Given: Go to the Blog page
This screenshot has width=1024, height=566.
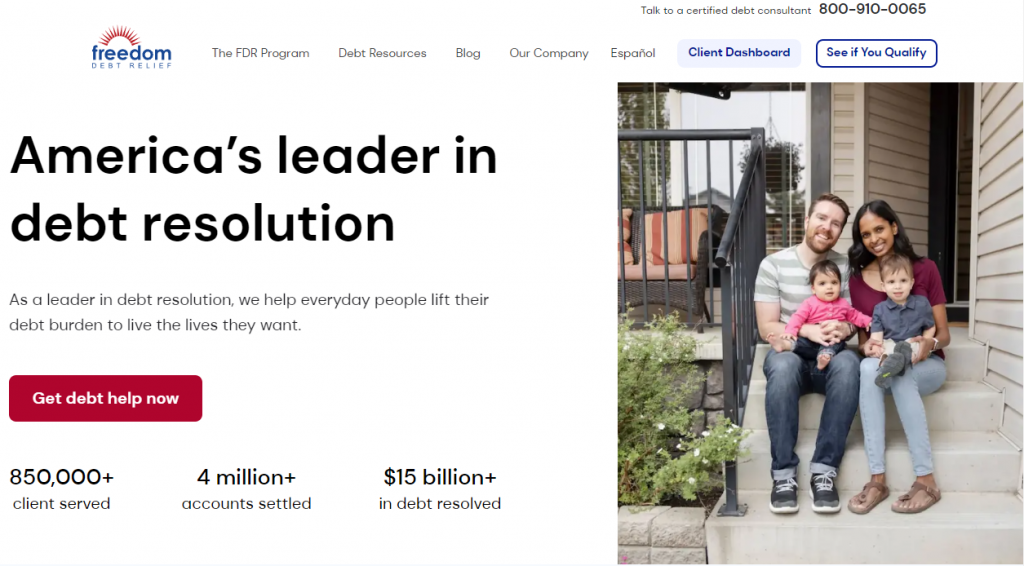Looking at the screenshot, I should (x=468, y=53).
